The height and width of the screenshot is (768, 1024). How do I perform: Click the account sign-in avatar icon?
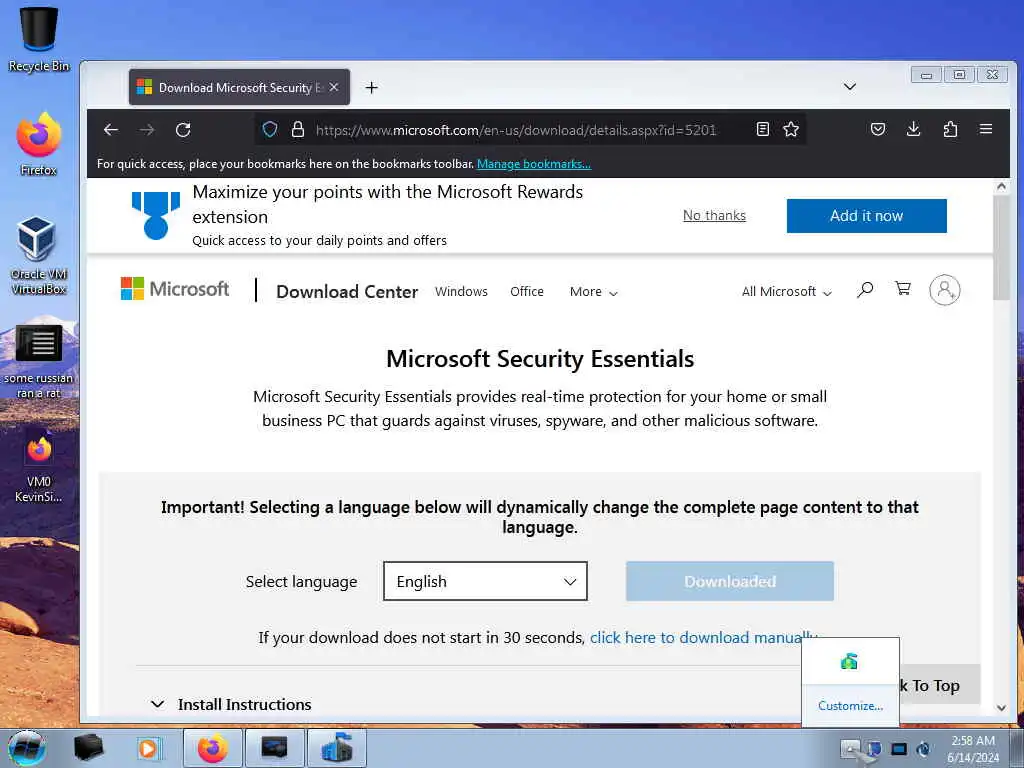pos(944,290)
